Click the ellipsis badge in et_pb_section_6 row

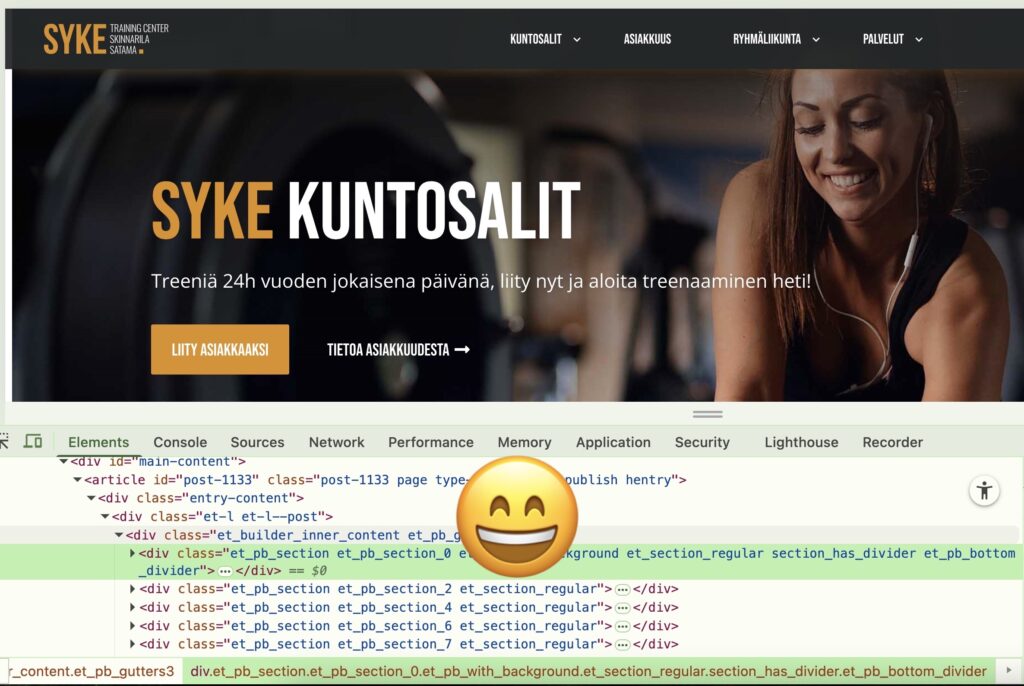[x=622, y=626]
